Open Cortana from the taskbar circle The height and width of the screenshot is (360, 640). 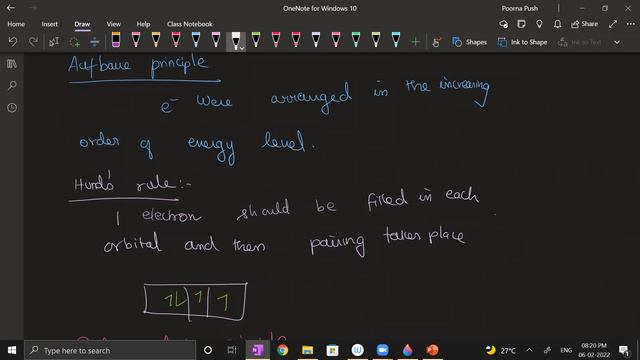[208, 350]
